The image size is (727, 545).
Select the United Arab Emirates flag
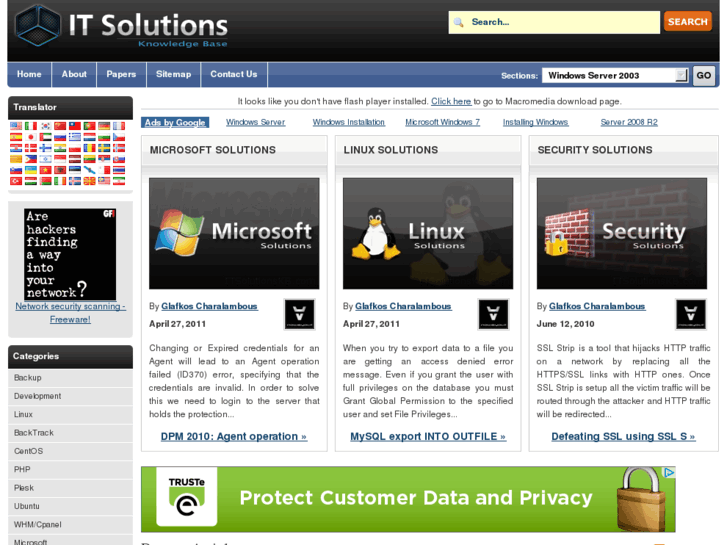click(45, 137)
